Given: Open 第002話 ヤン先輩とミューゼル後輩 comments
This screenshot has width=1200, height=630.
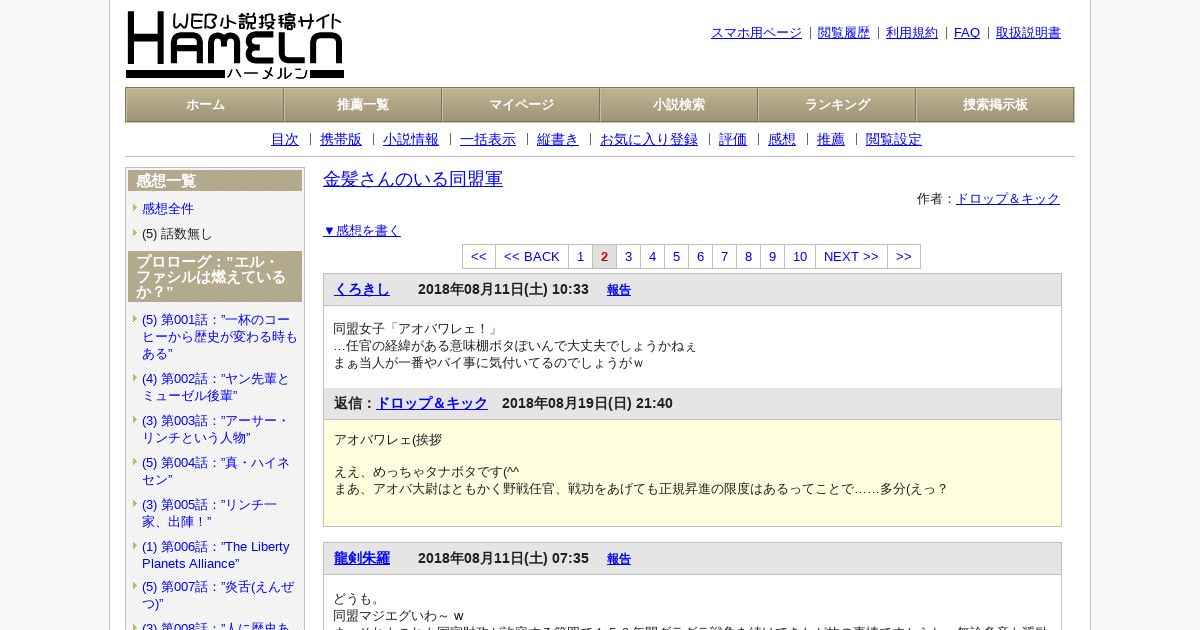Looking at the screenshot, I should click(x=216, y=387).
